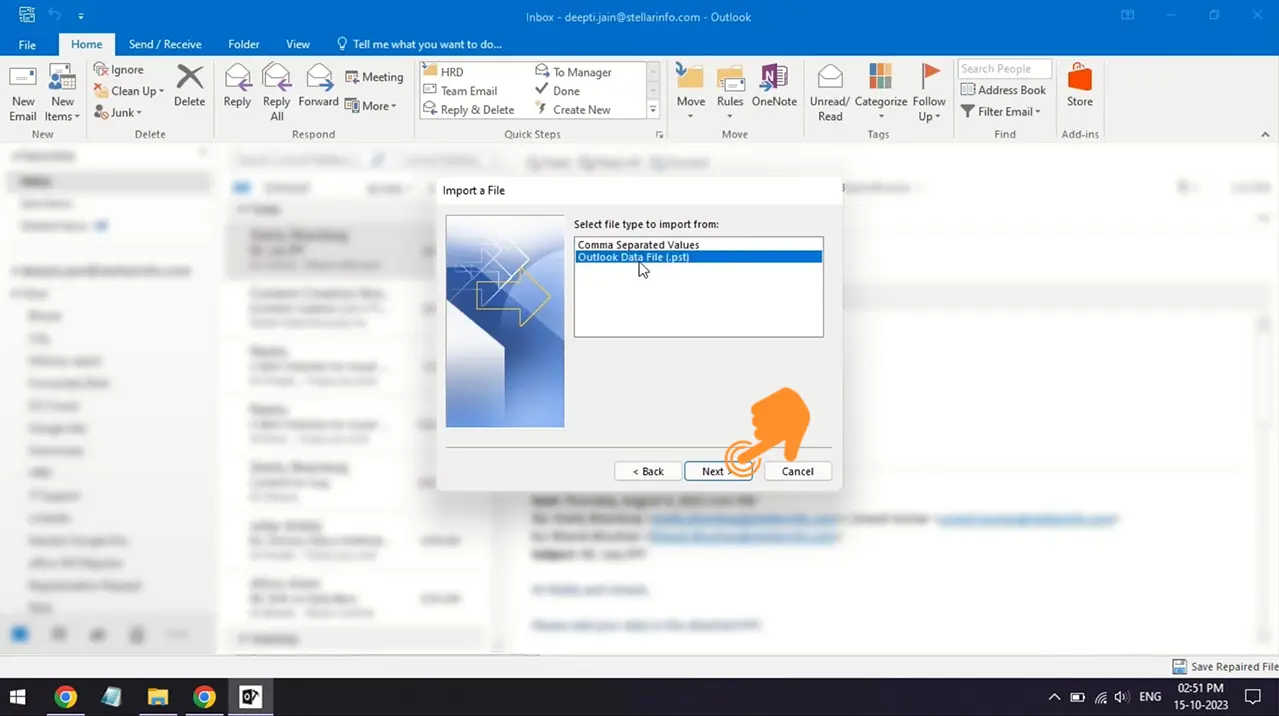Expand the Quick Steps gallery arrow

point(653,110)
